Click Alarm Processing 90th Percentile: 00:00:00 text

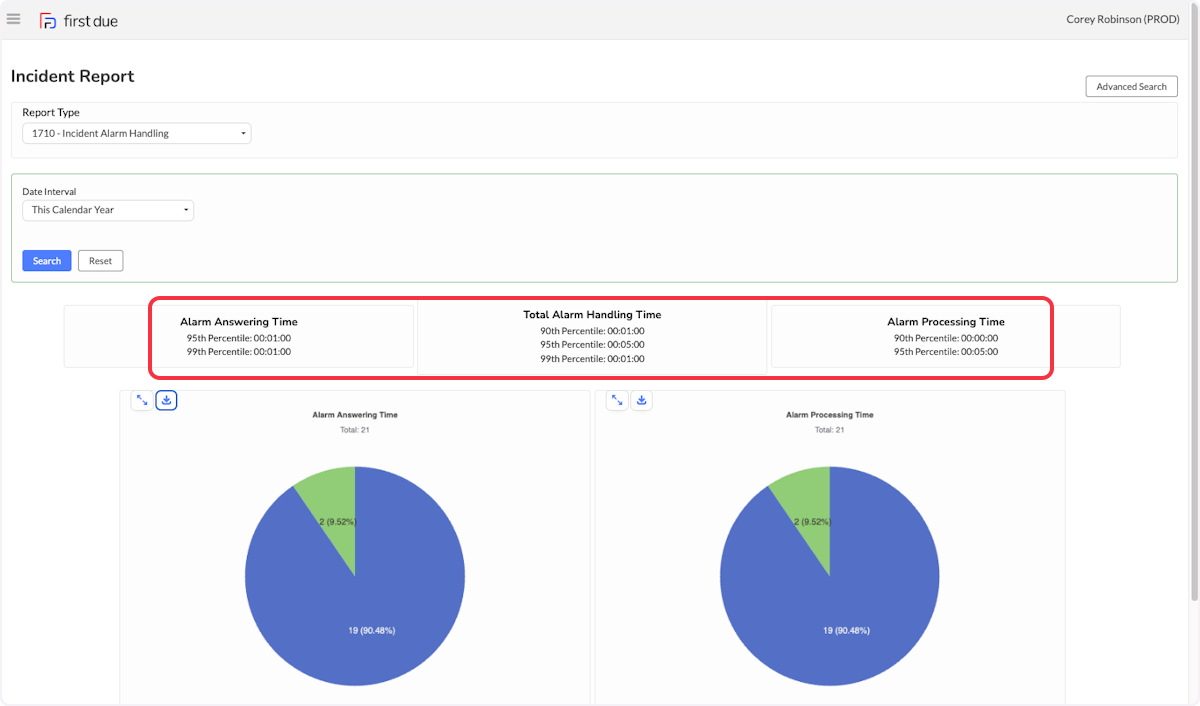[x=946, y=338]
